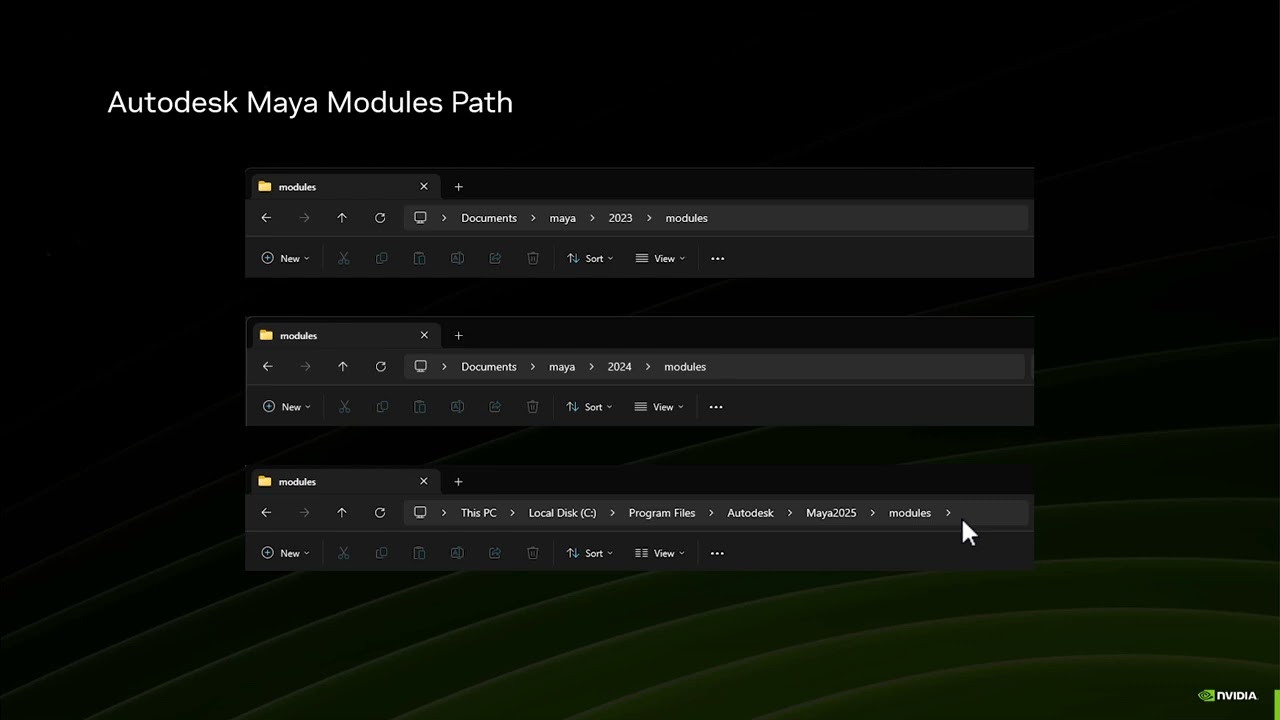Click the Paste icon in the 2023 window toolbar
The height and width of the screenshot is (720, 1280).
click(x=419, y=258)
